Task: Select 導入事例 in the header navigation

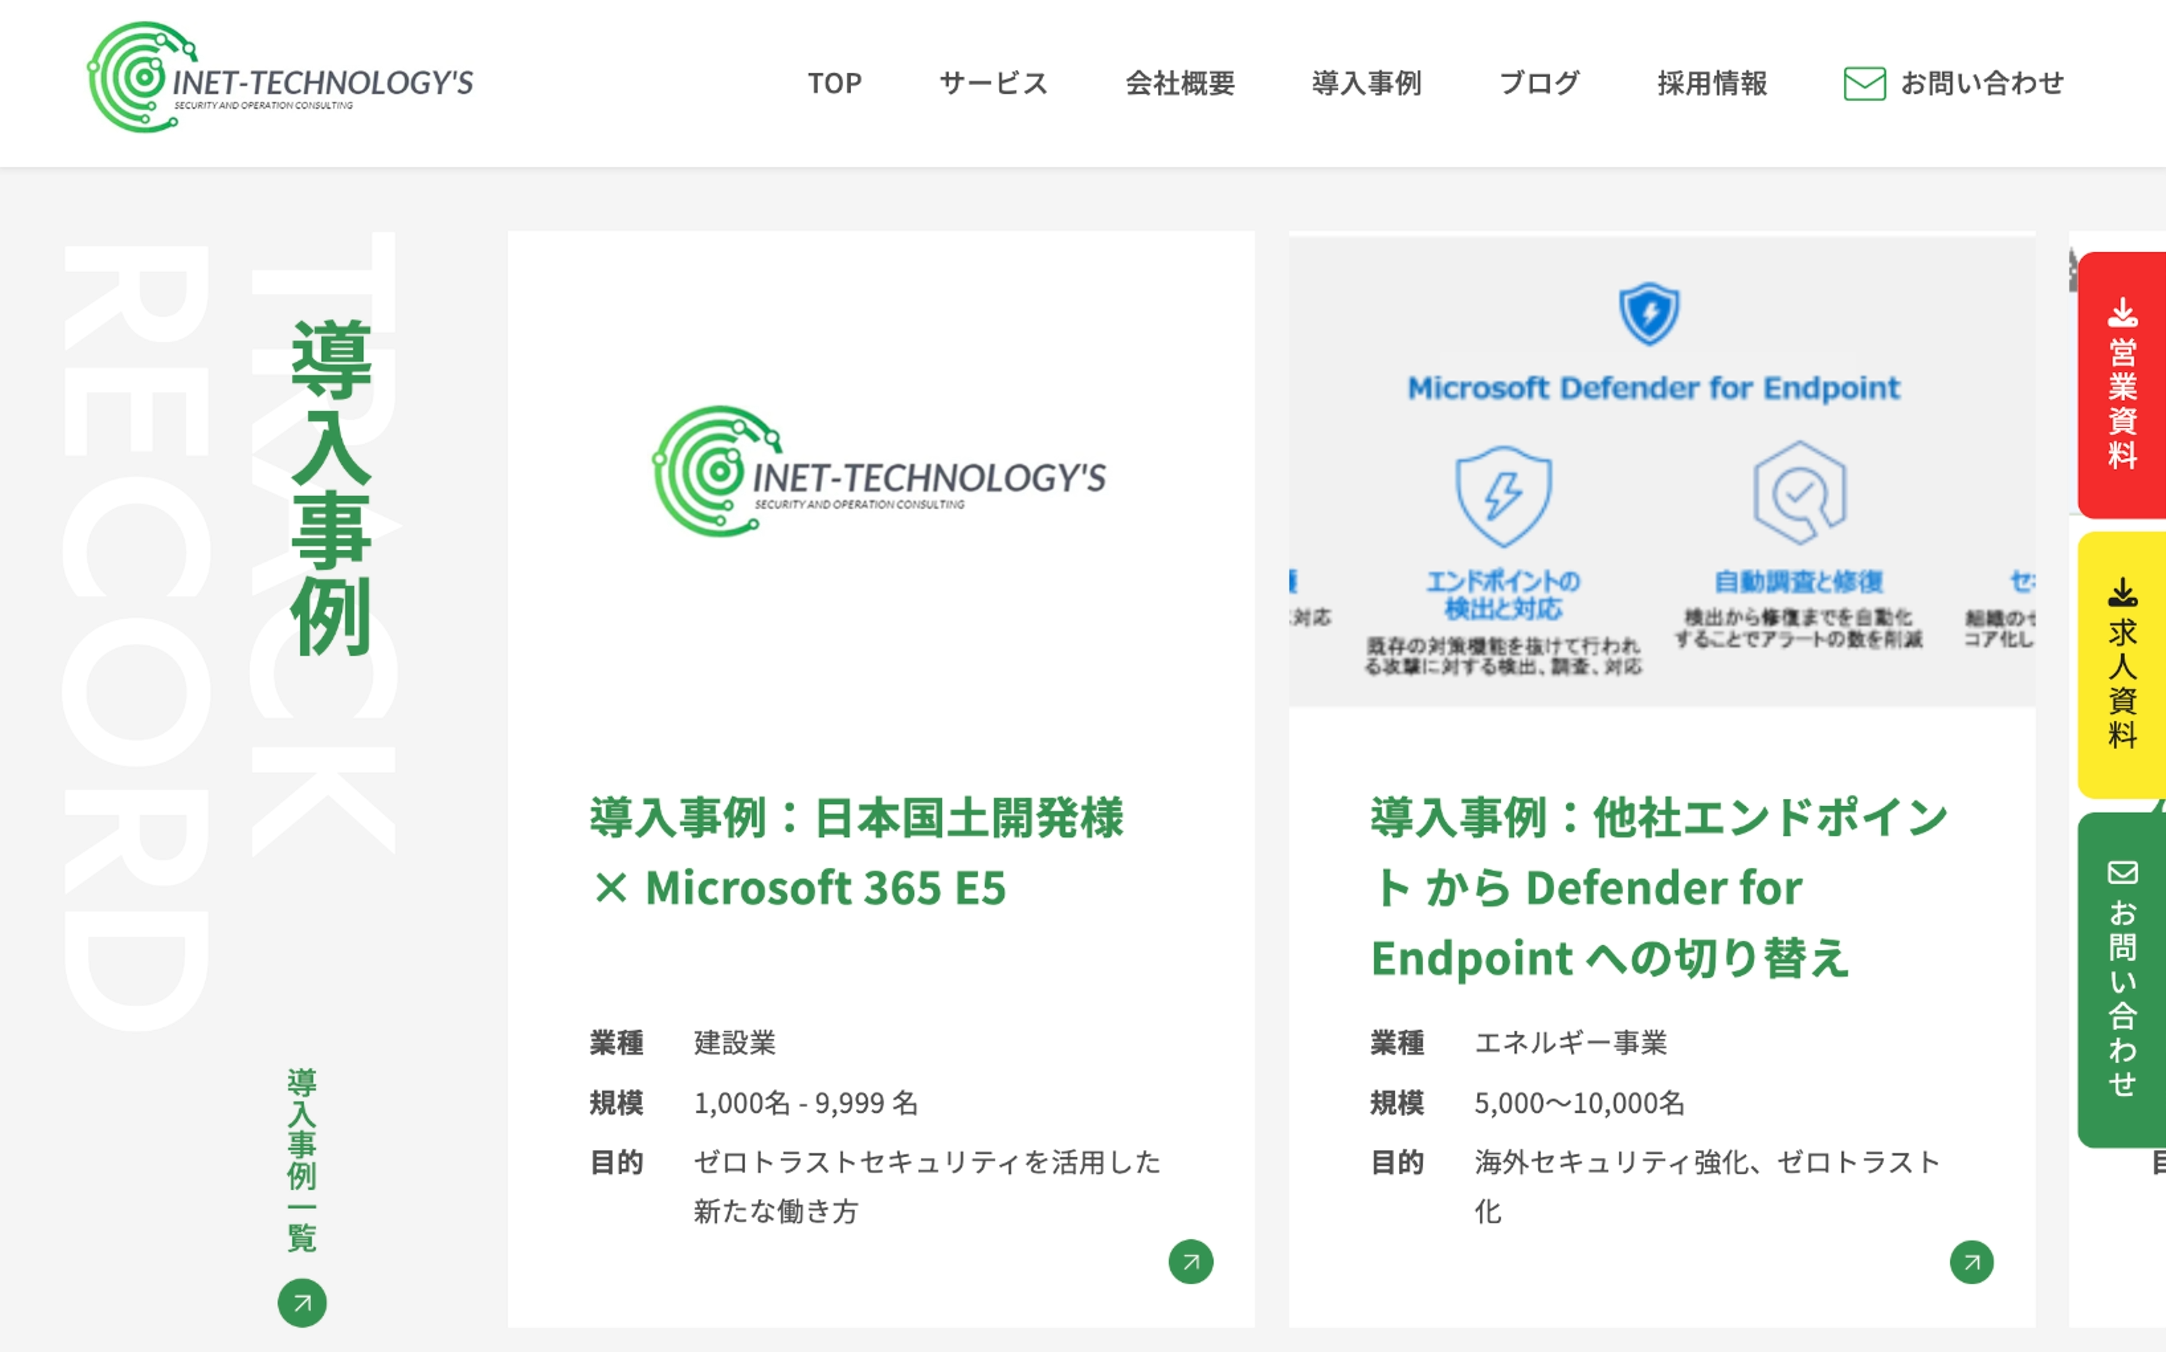Action: [1366, 83]
